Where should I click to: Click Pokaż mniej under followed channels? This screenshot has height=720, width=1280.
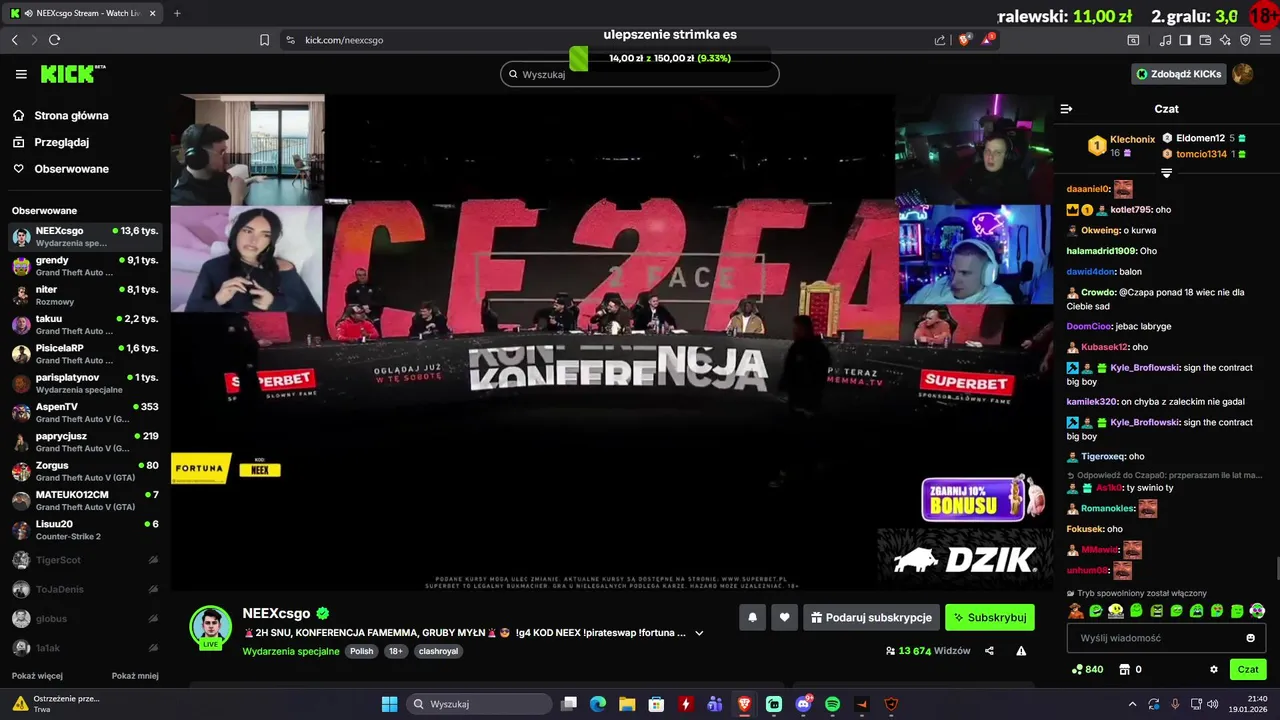pyautogui.click(x=135, y=676)
